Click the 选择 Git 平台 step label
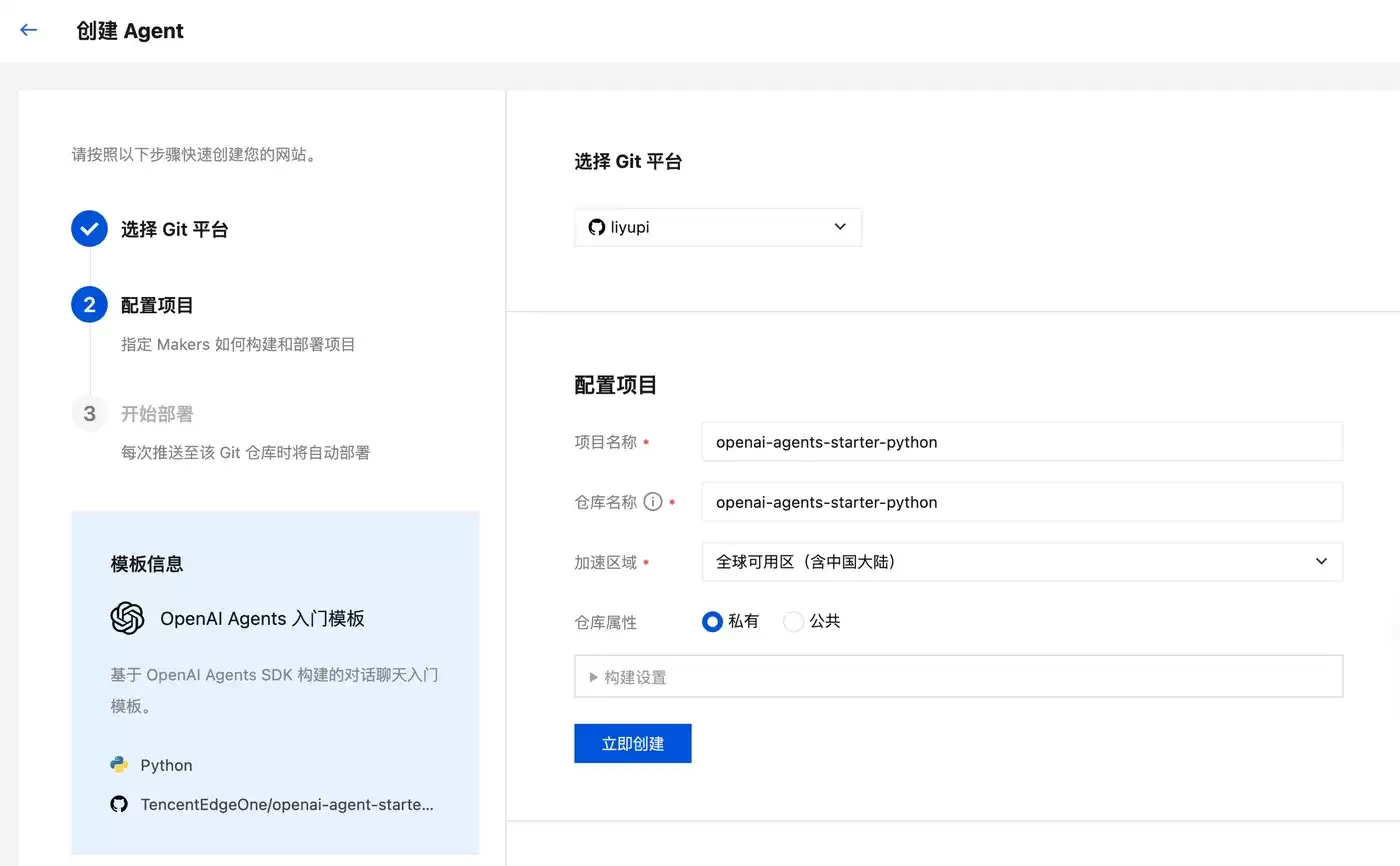 tap(175, 229)
